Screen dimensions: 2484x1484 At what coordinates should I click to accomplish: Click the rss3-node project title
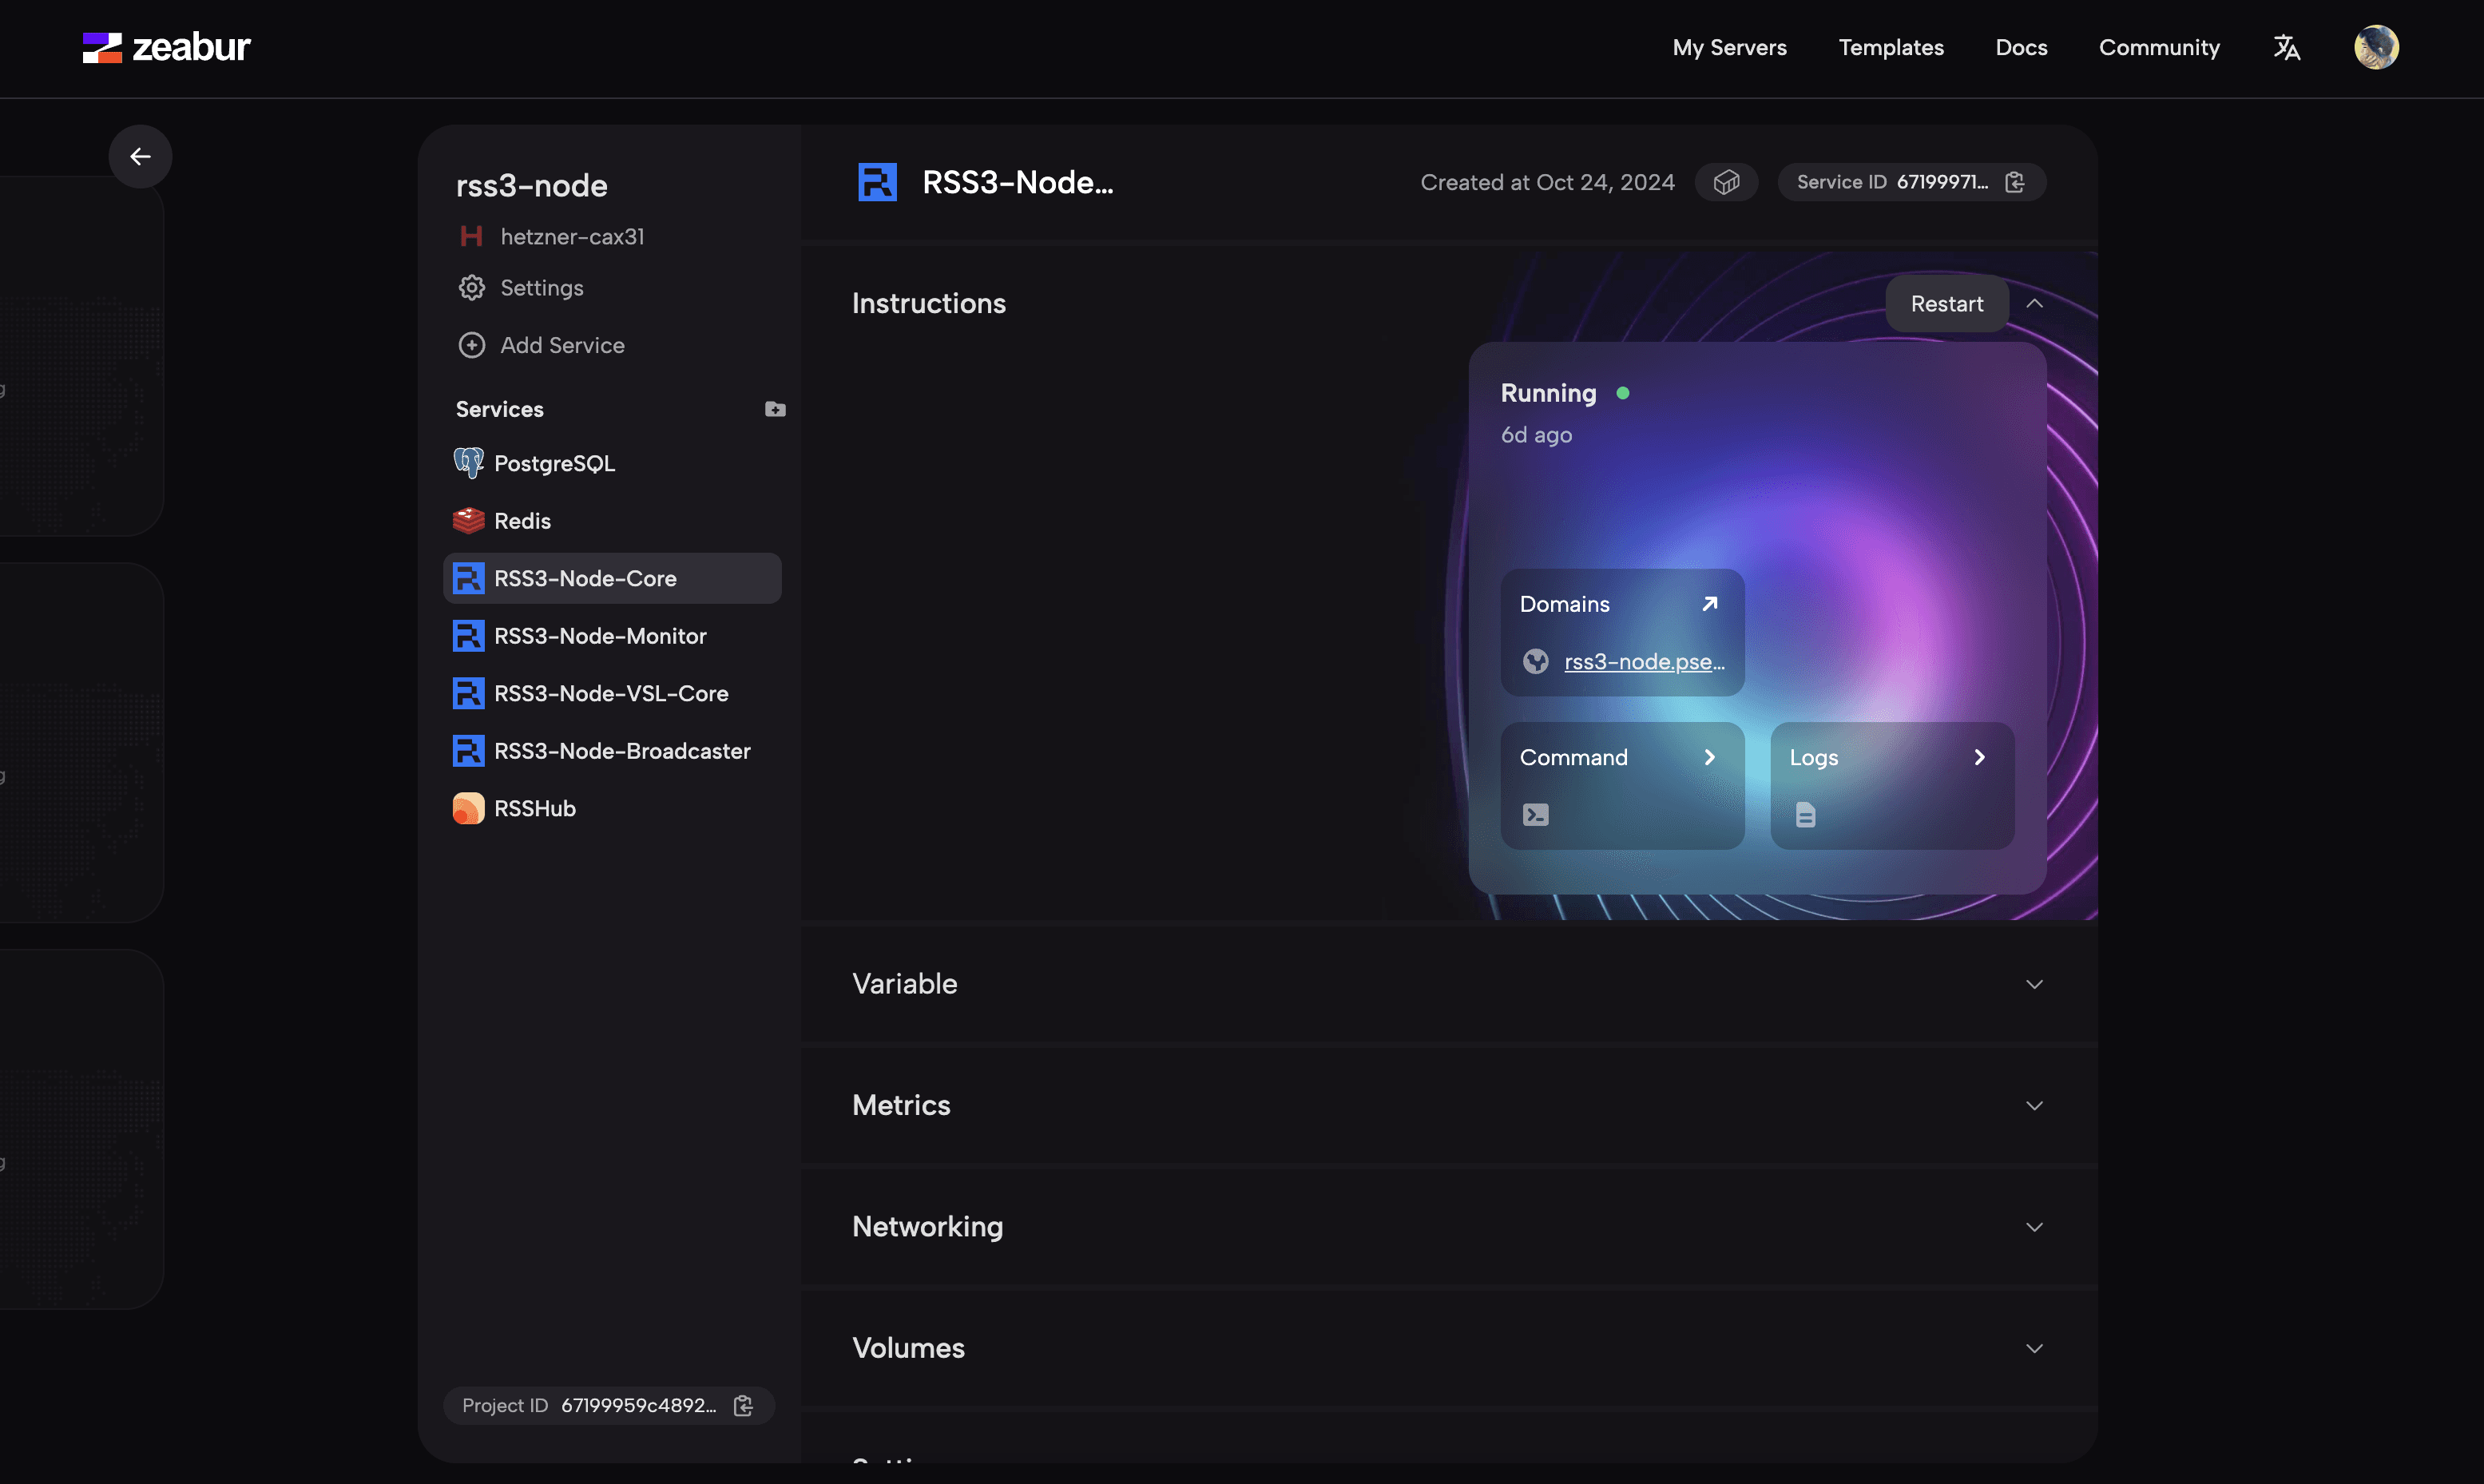pos(531,185)
